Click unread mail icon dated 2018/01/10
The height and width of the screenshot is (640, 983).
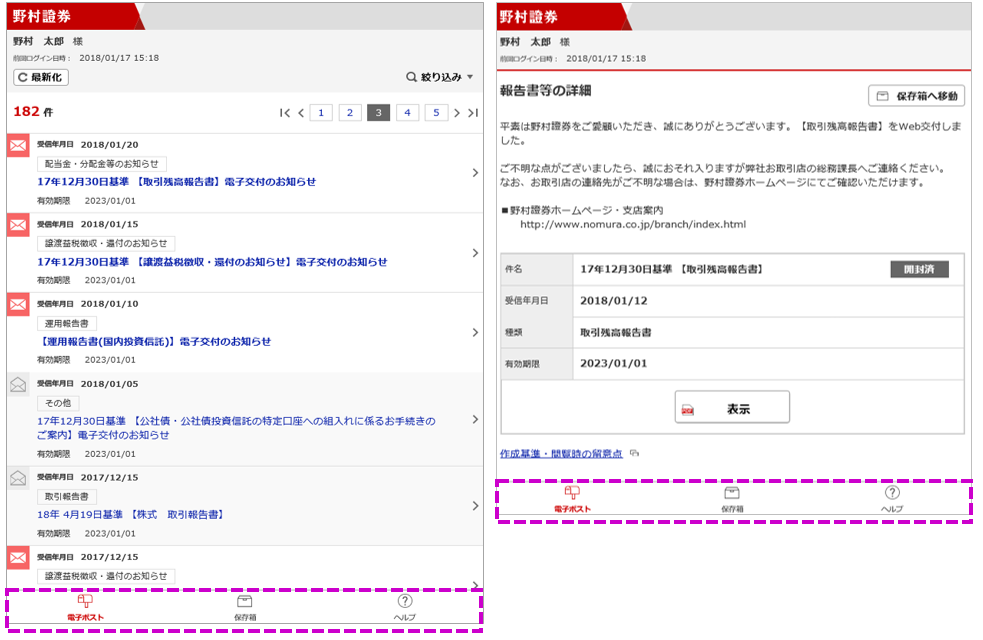[x=18, y=305]
